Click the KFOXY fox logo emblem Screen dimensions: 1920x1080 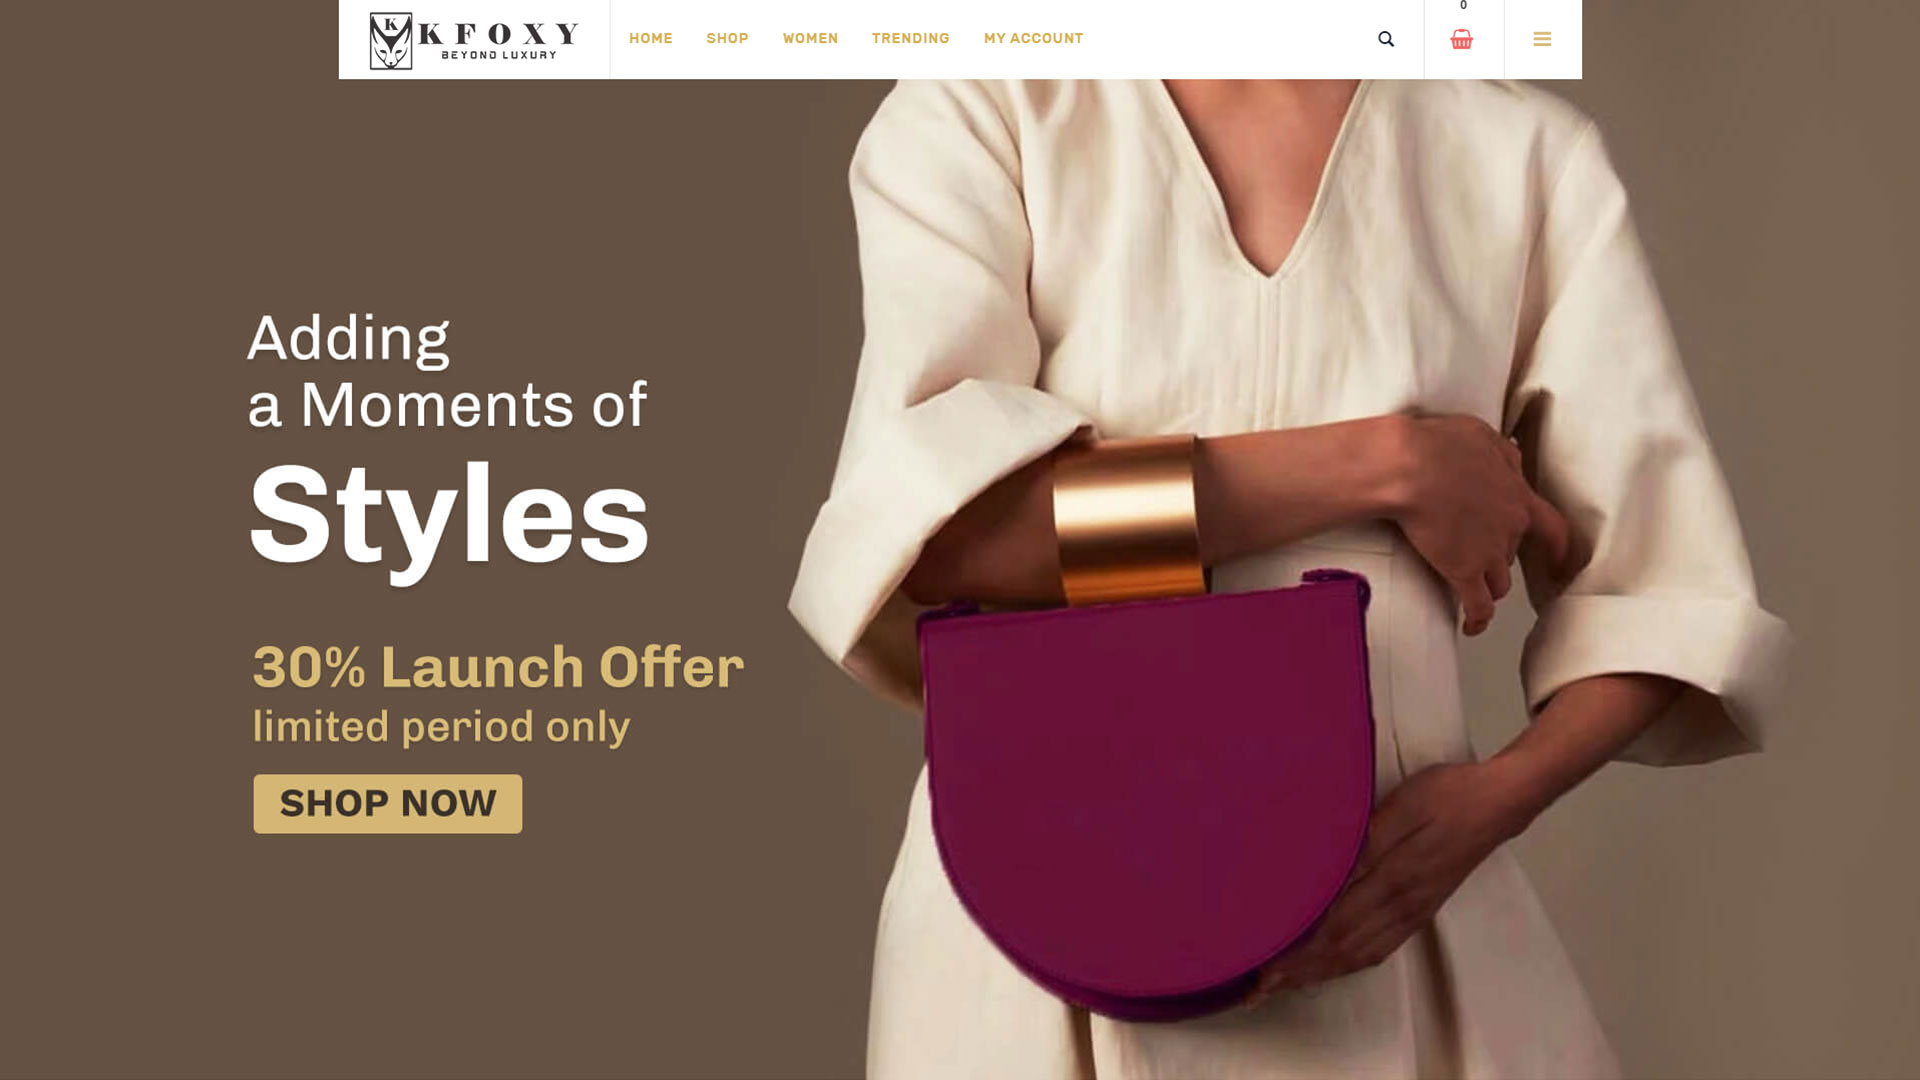point(391,41)
